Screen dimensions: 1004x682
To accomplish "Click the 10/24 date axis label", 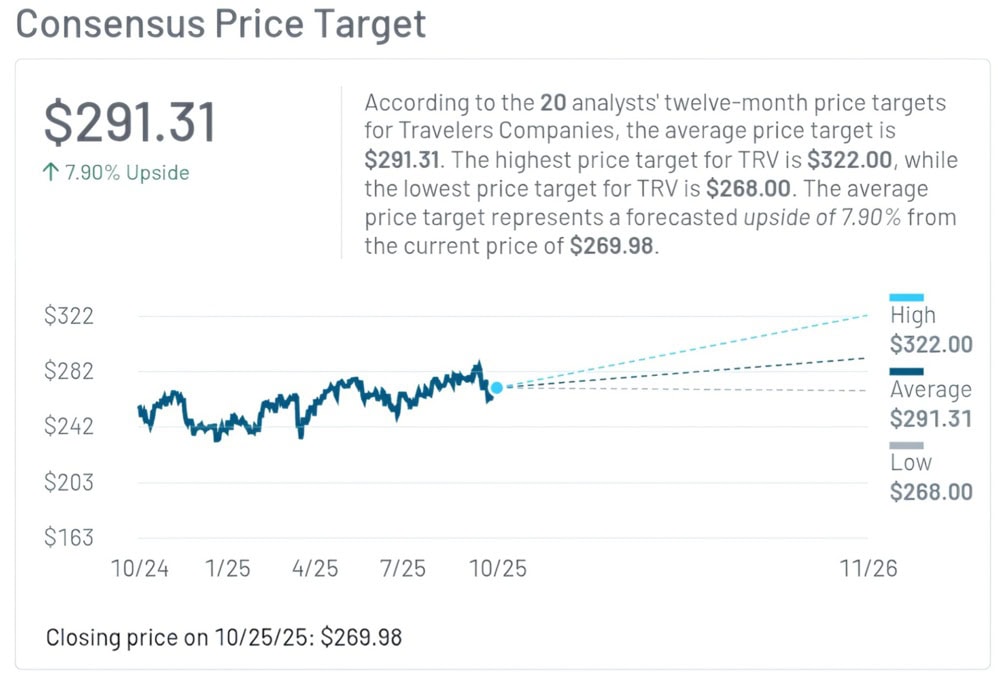I will click(140, 569).
